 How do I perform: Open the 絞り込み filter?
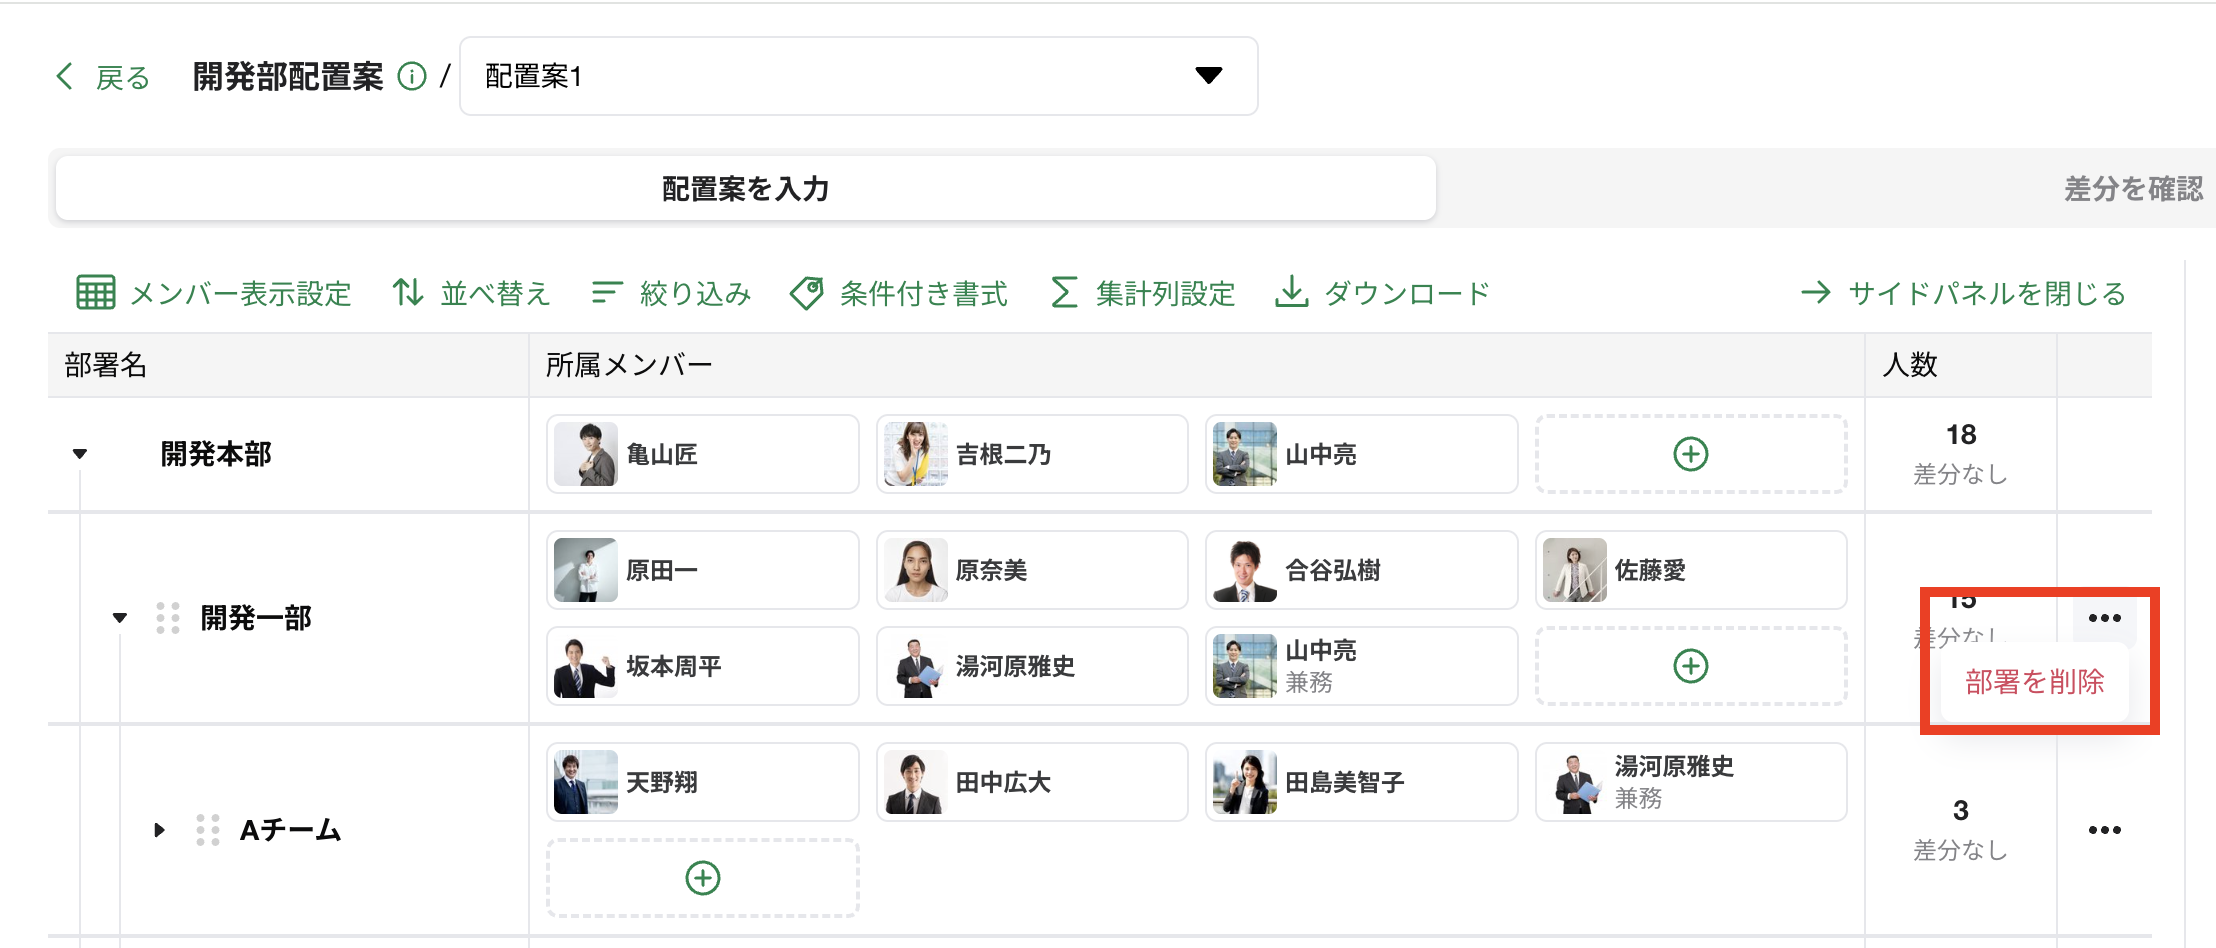click(606, 293)
